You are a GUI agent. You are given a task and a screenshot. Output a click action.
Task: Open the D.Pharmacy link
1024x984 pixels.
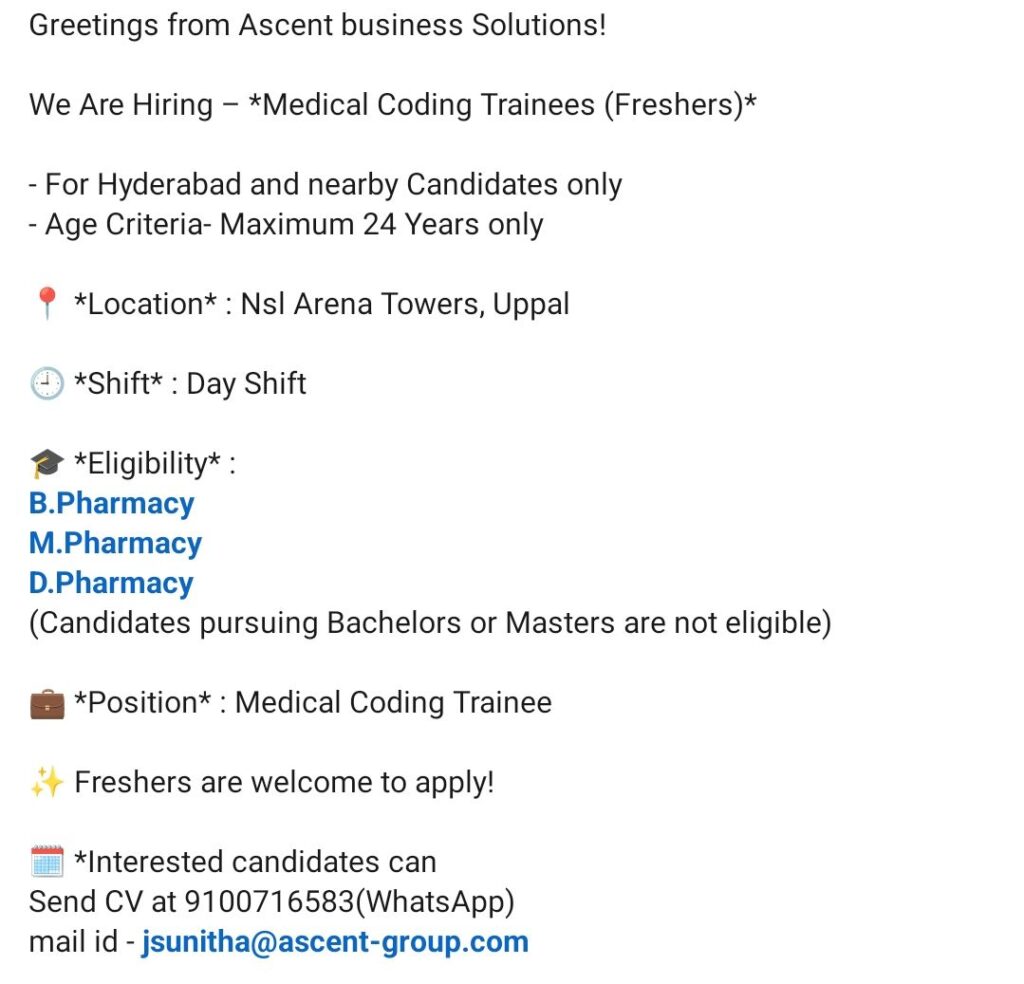[111, 583]
